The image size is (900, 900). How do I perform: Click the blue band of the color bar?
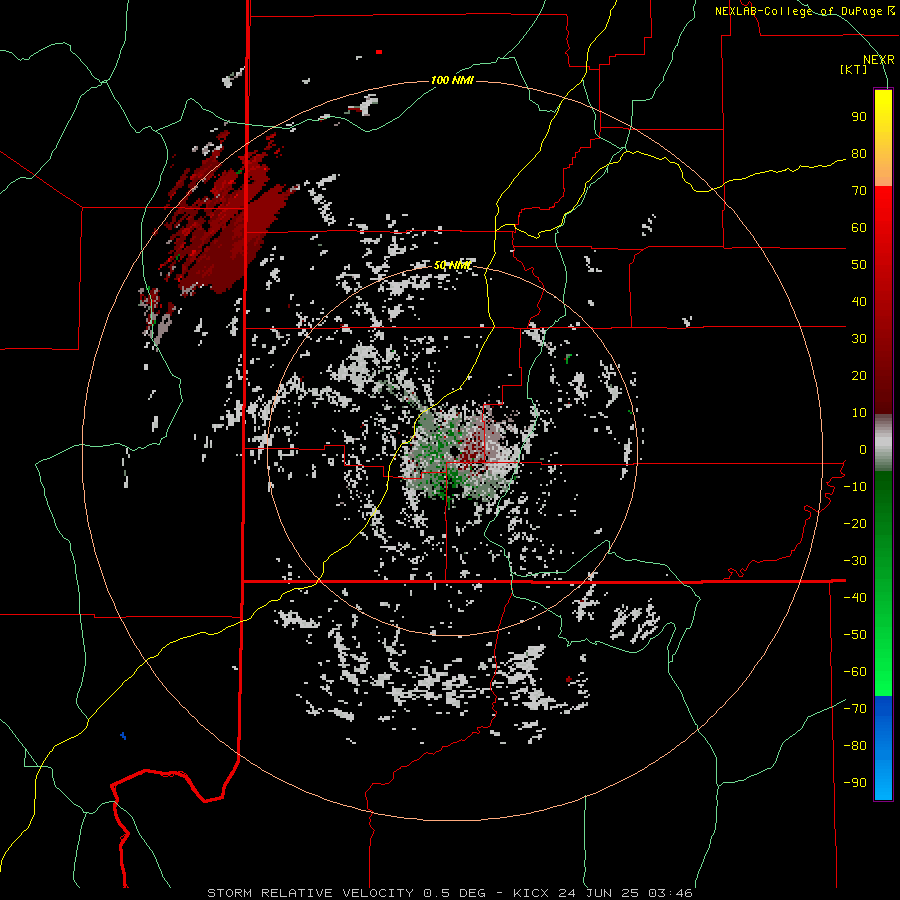(883, 747)
